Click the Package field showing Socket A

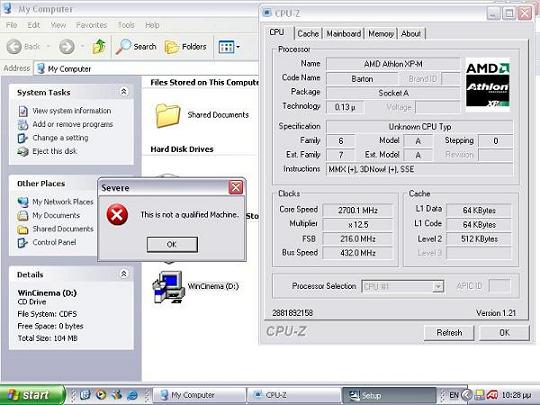pyautogui.click(x=393, y=93)
